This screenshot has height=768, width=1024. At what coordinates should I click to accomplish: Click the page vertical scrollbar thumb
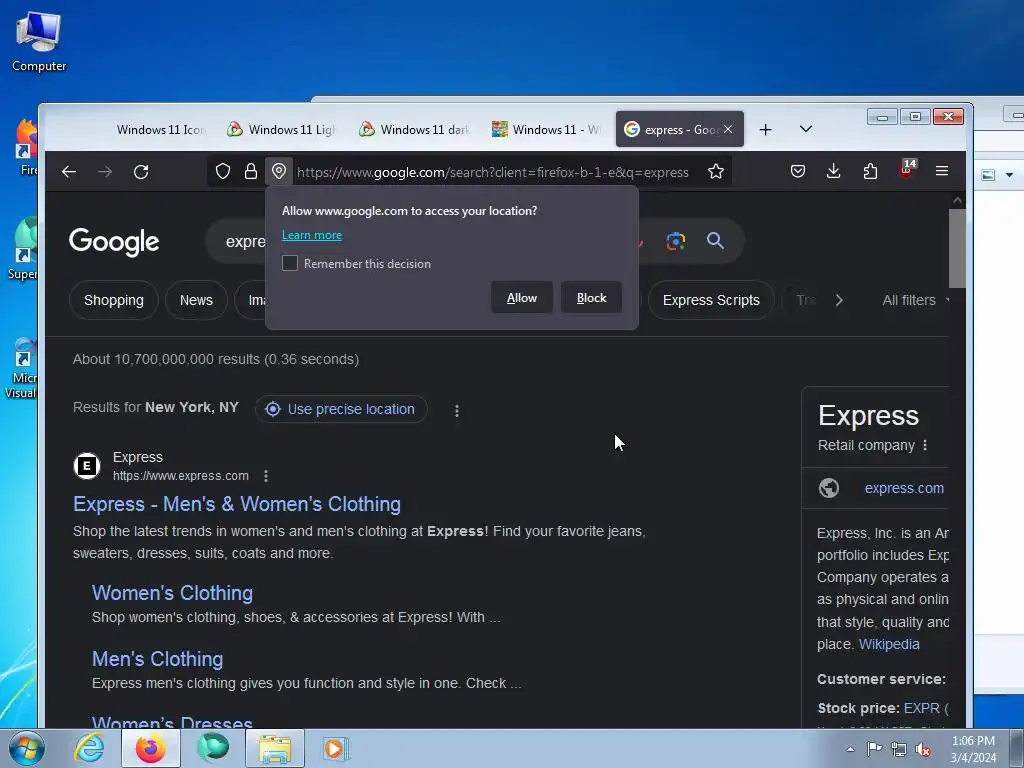[957, 248]
